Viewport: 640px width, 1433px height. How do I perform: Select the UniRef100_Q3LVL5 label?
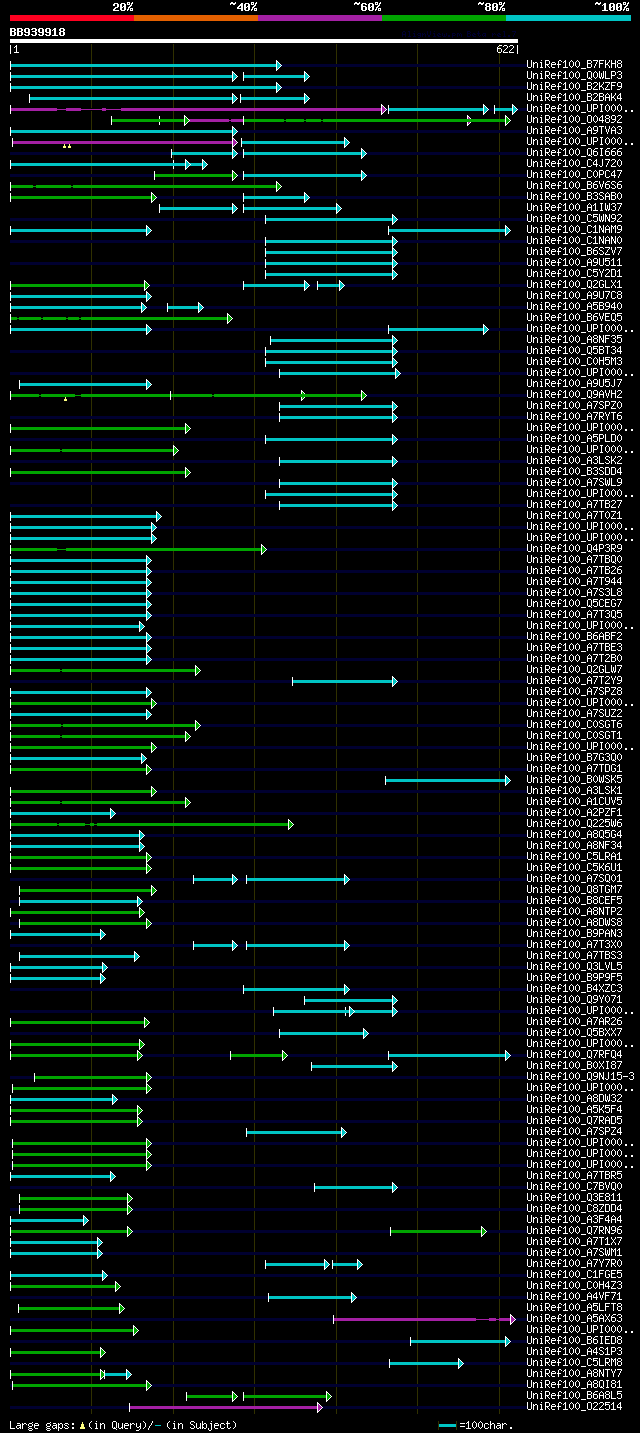(x=574, y=967)
